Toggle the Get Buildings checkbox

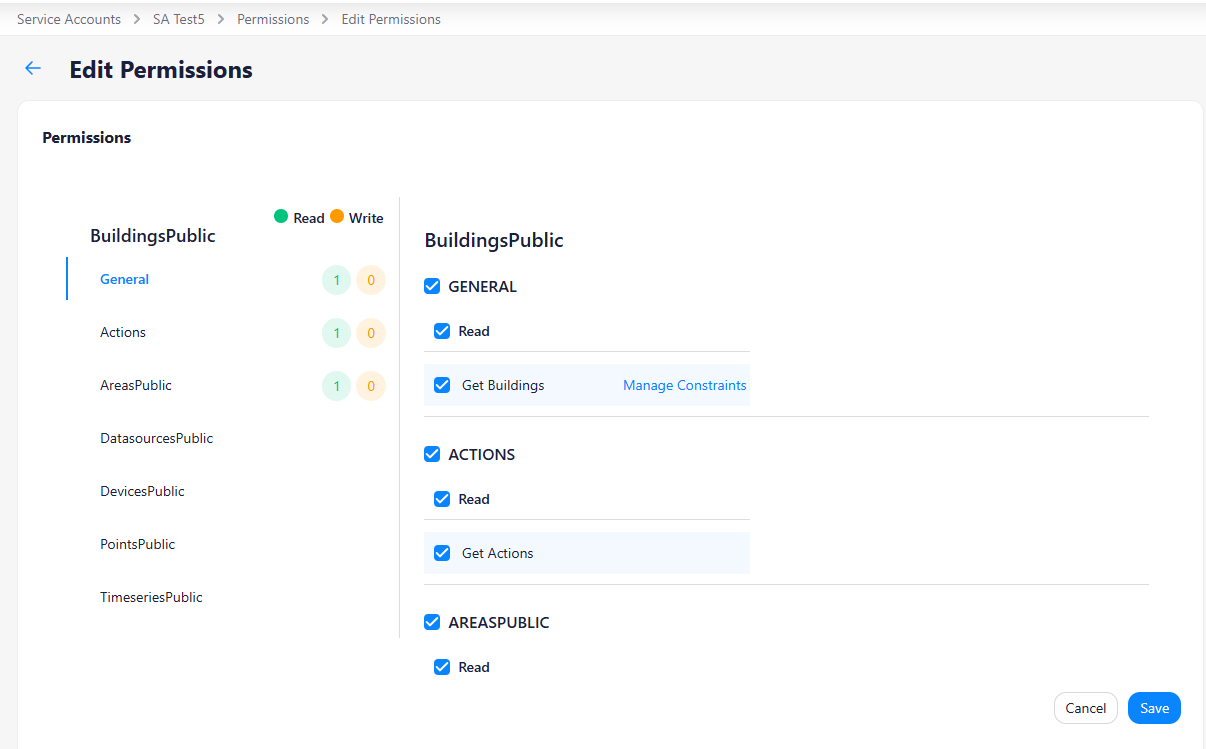[x=442, y=385]
